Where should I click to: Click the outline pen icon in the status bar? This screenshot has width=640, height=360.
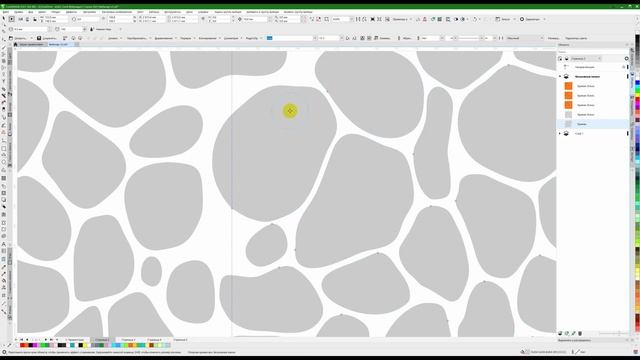point(573,351)
